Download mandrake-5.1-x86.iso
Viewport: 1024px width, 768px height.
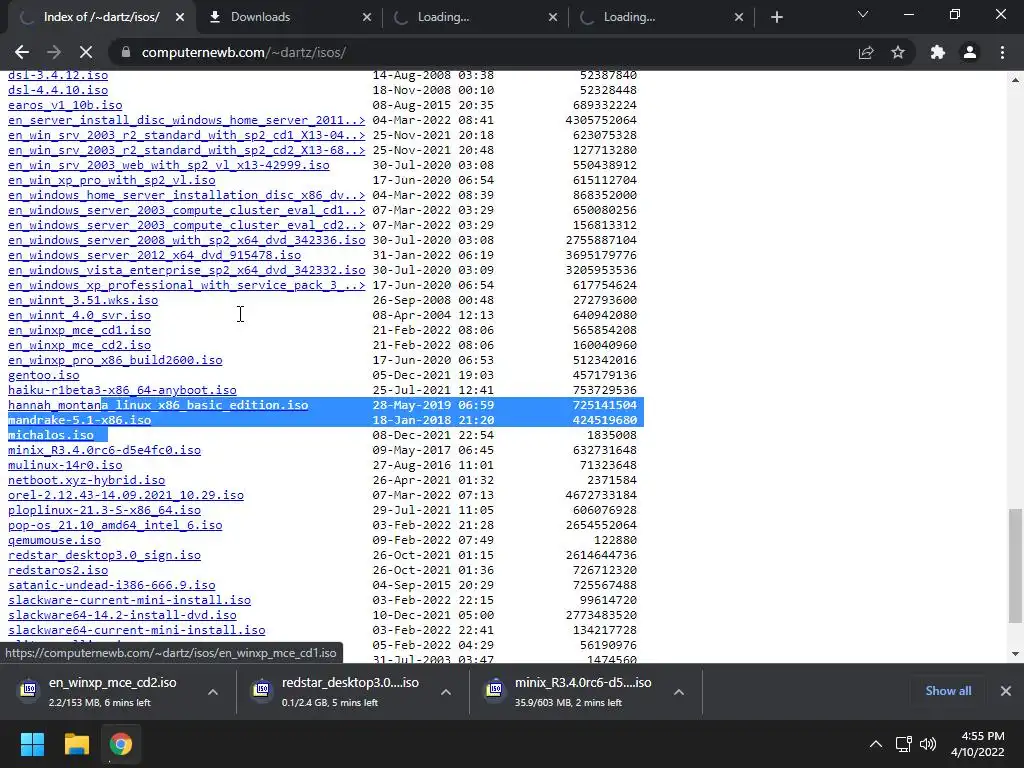click(79, 420)
